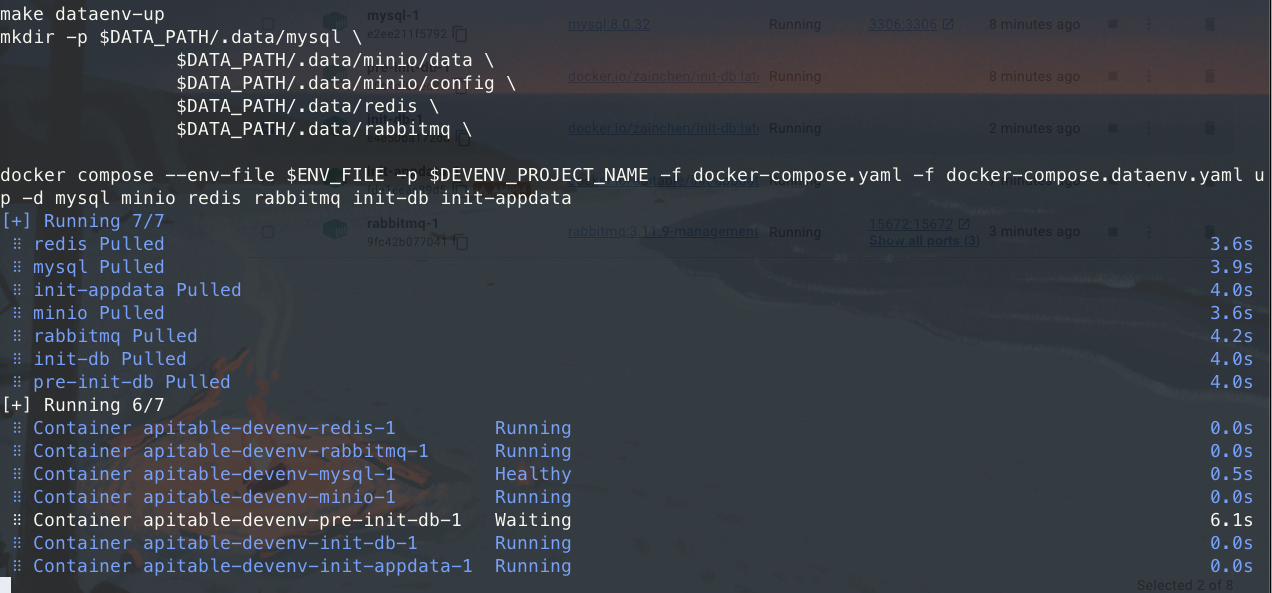
Task: Click the '3 minutes ago' rabbitmq-1 timestamp
Action: click(1034, 232)
